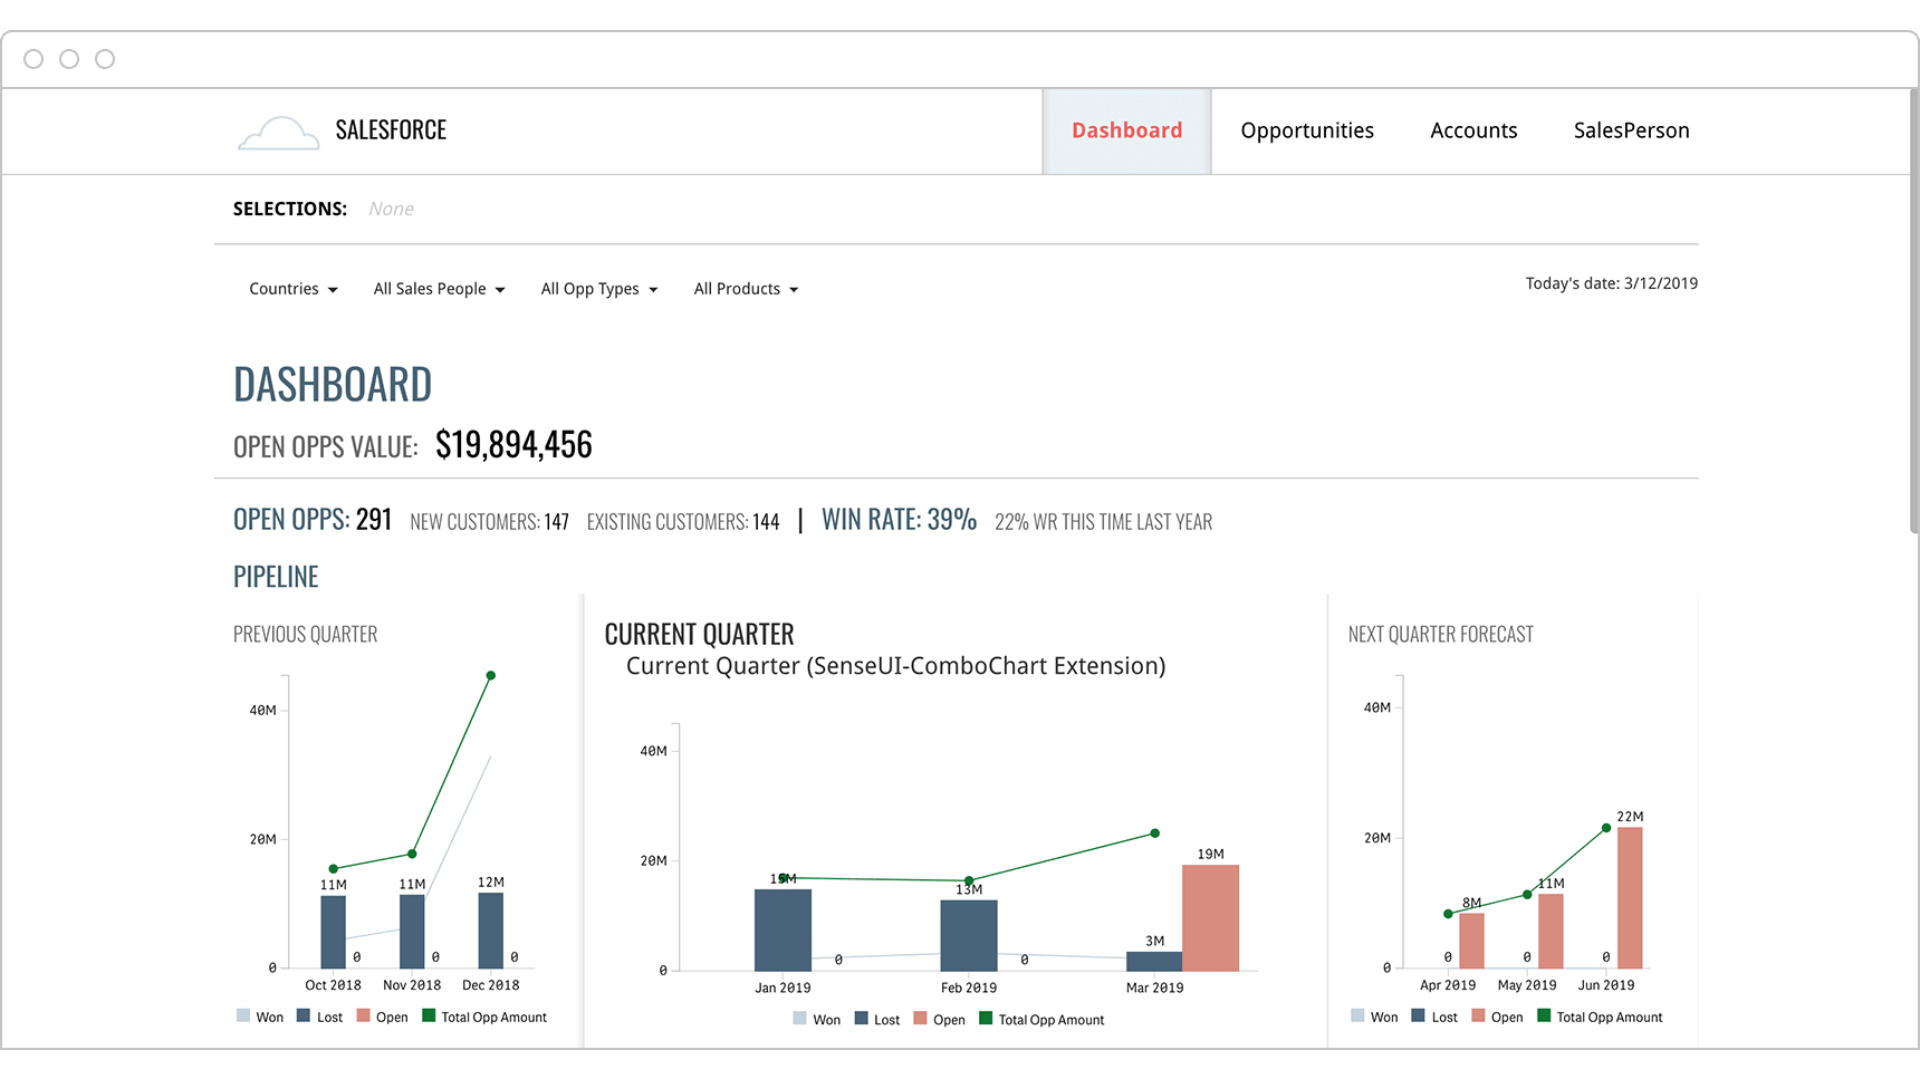This screenshot has height=1080, width=1920.
Task: Click the Dec 2018 Lost bar labeled 12M
Action: 491,930
